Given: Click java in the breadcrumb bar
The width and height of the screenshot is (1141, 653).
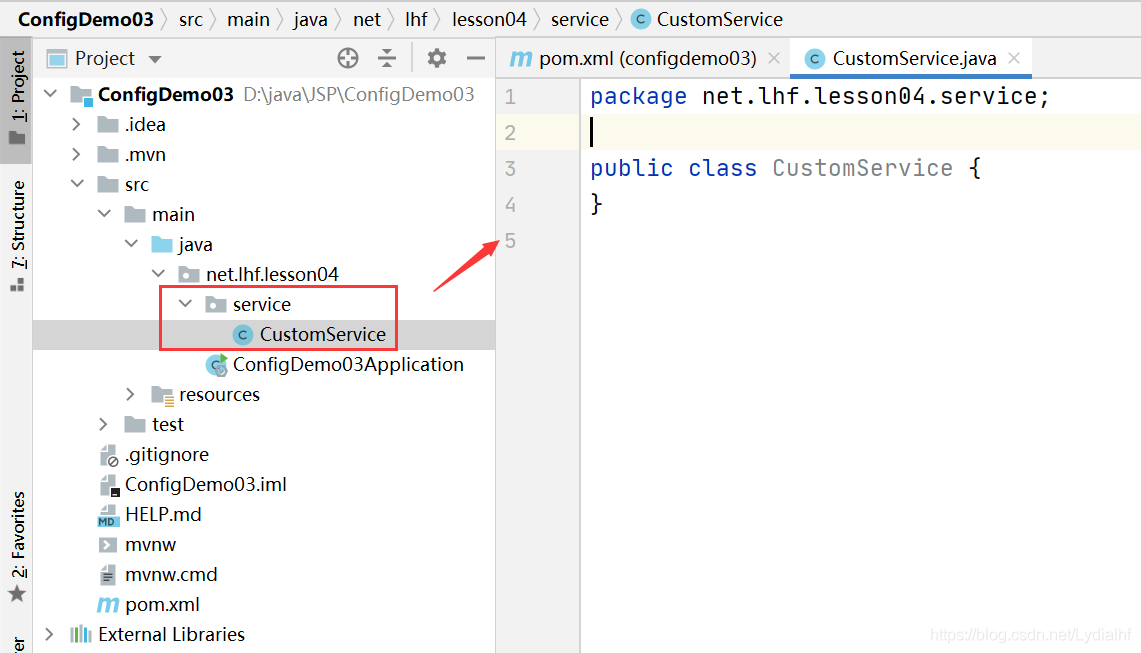Looking at the screenshot, I should click(311, 19).
